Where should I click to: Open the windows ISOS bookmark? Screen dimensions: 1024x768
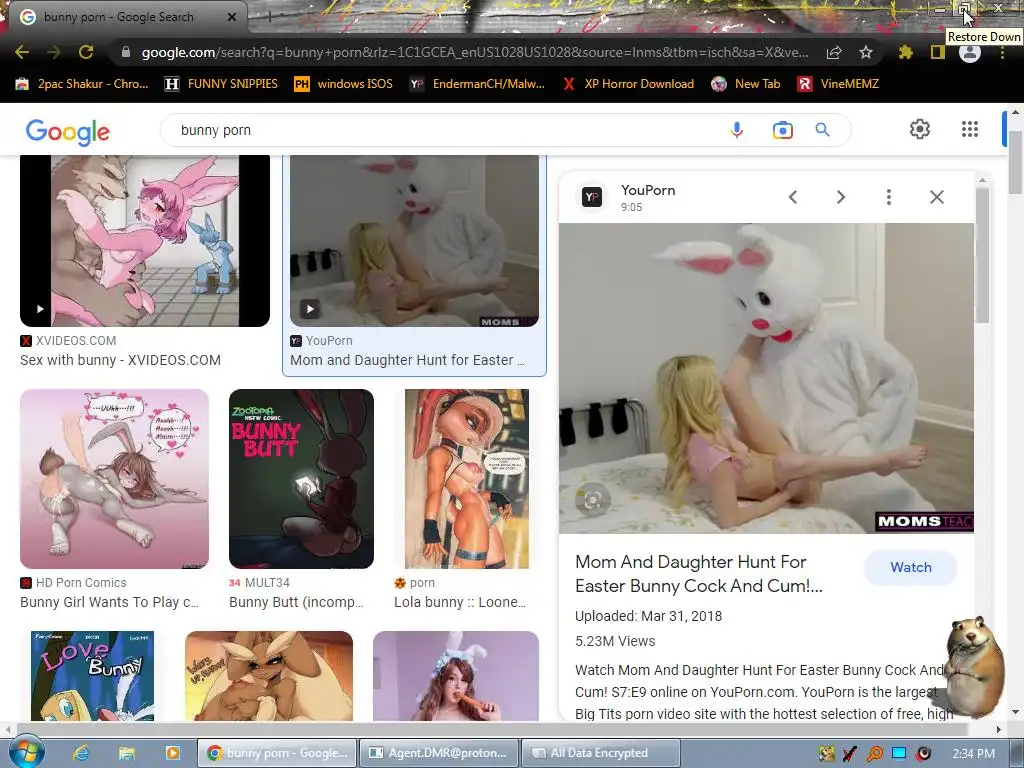pos(344,84)
